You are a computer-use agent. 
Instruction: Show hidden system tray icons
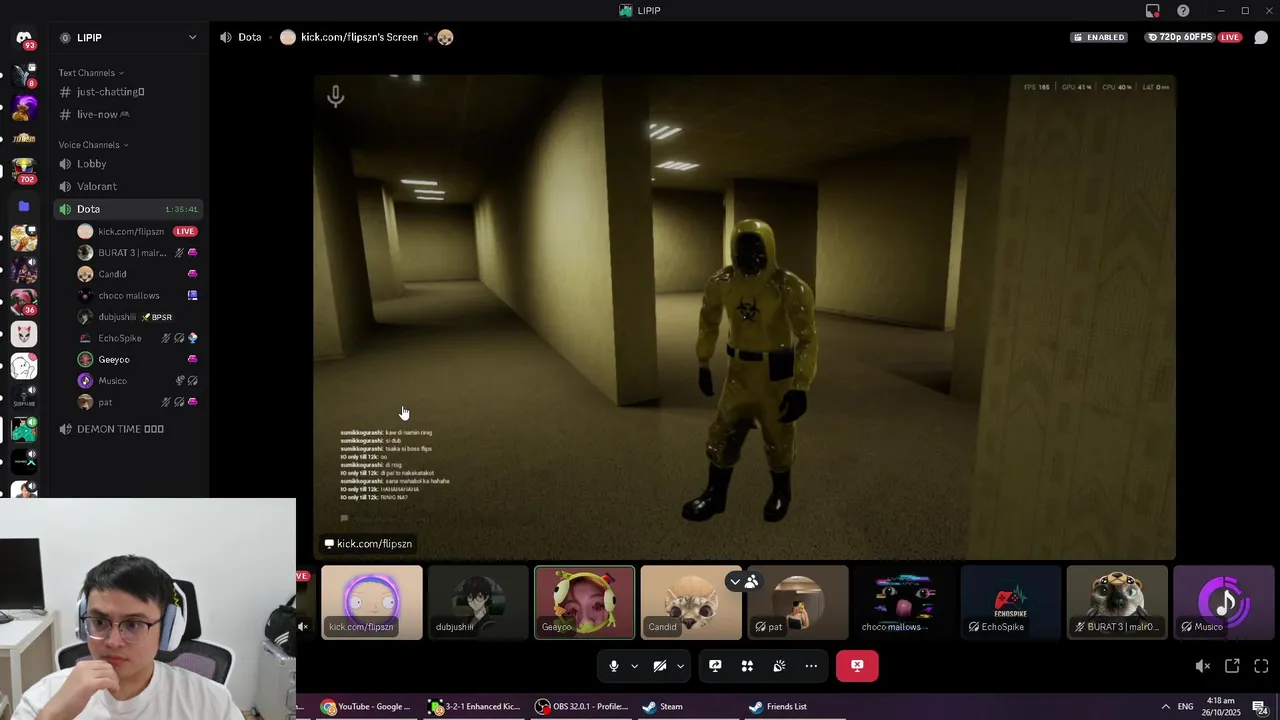click(1165, 707)
